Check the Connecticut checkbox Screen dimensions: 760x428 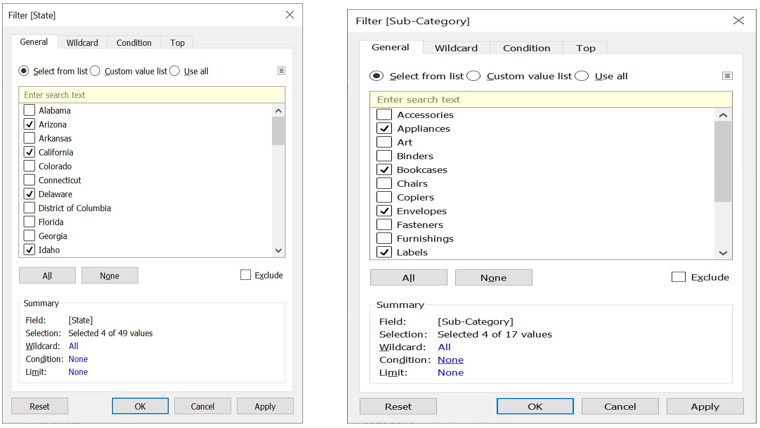click(x=30, y=180)
